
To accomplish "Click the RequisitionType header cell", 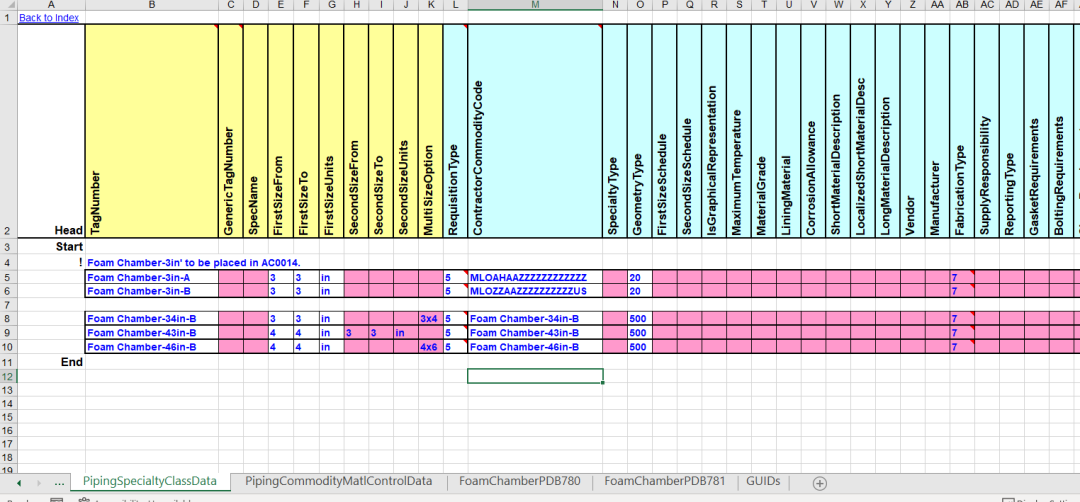I will 455,132.
